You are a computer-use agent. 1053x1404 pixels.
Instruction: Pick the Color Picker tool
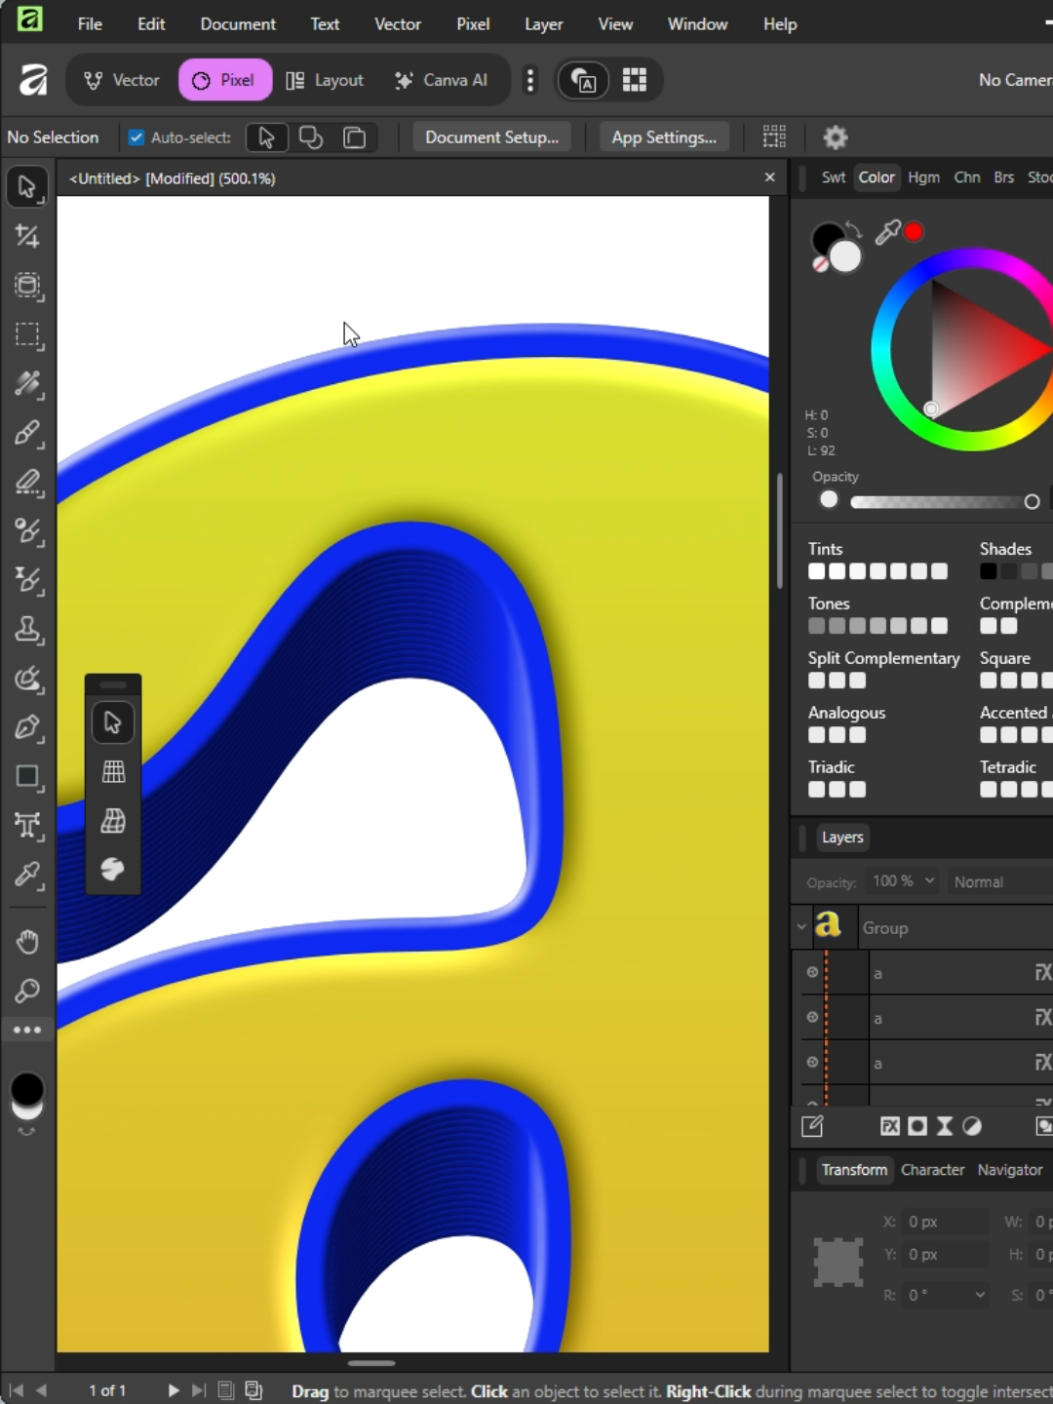(x=27, y=877)
